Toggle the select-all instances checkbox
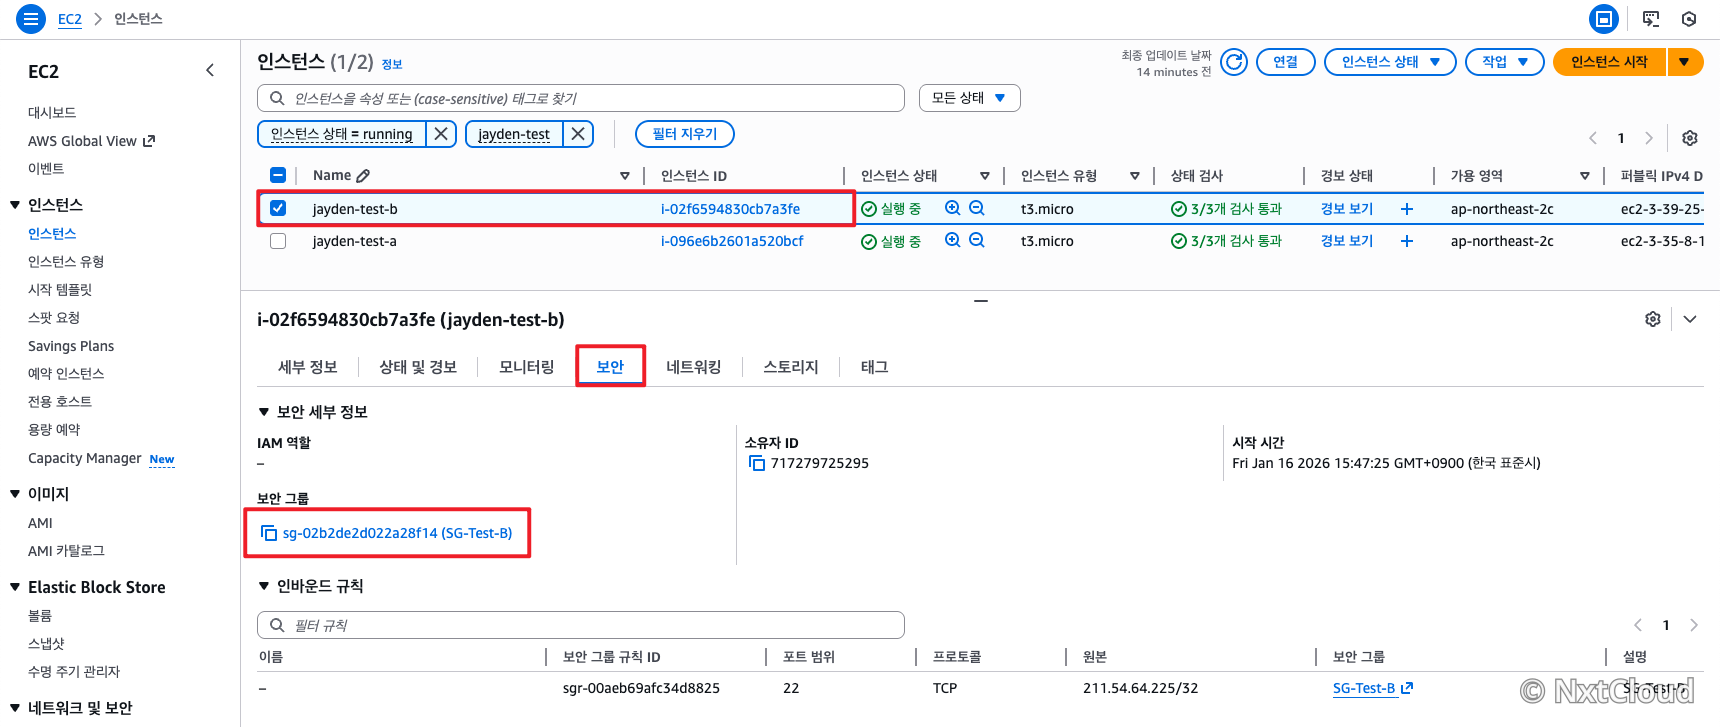The image size is (1720, 727). click(278, 175)
